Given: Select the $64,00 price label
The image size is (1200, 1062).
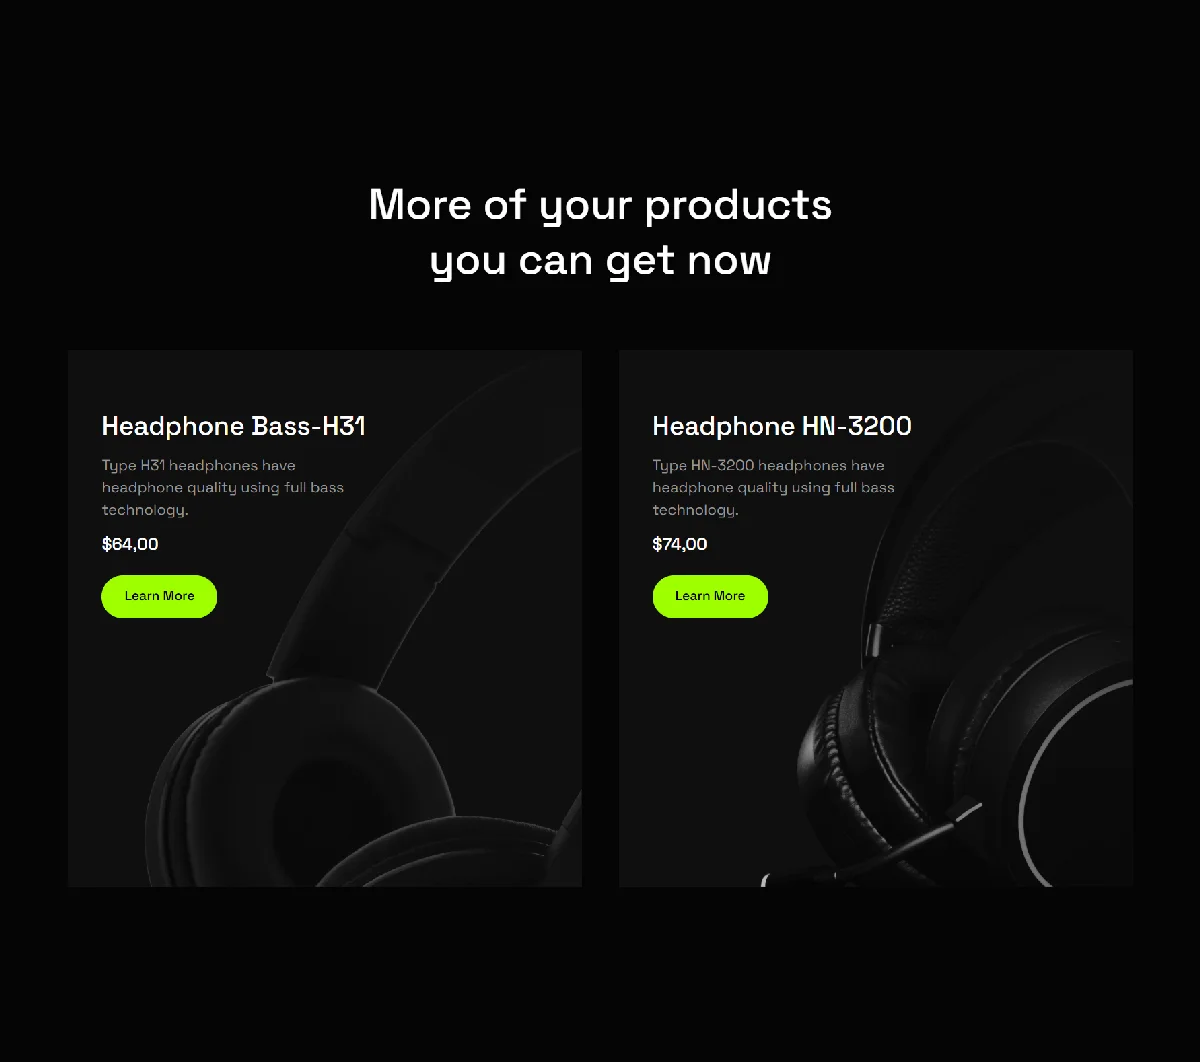Looking at the screenshot, I should click(130, 544).
